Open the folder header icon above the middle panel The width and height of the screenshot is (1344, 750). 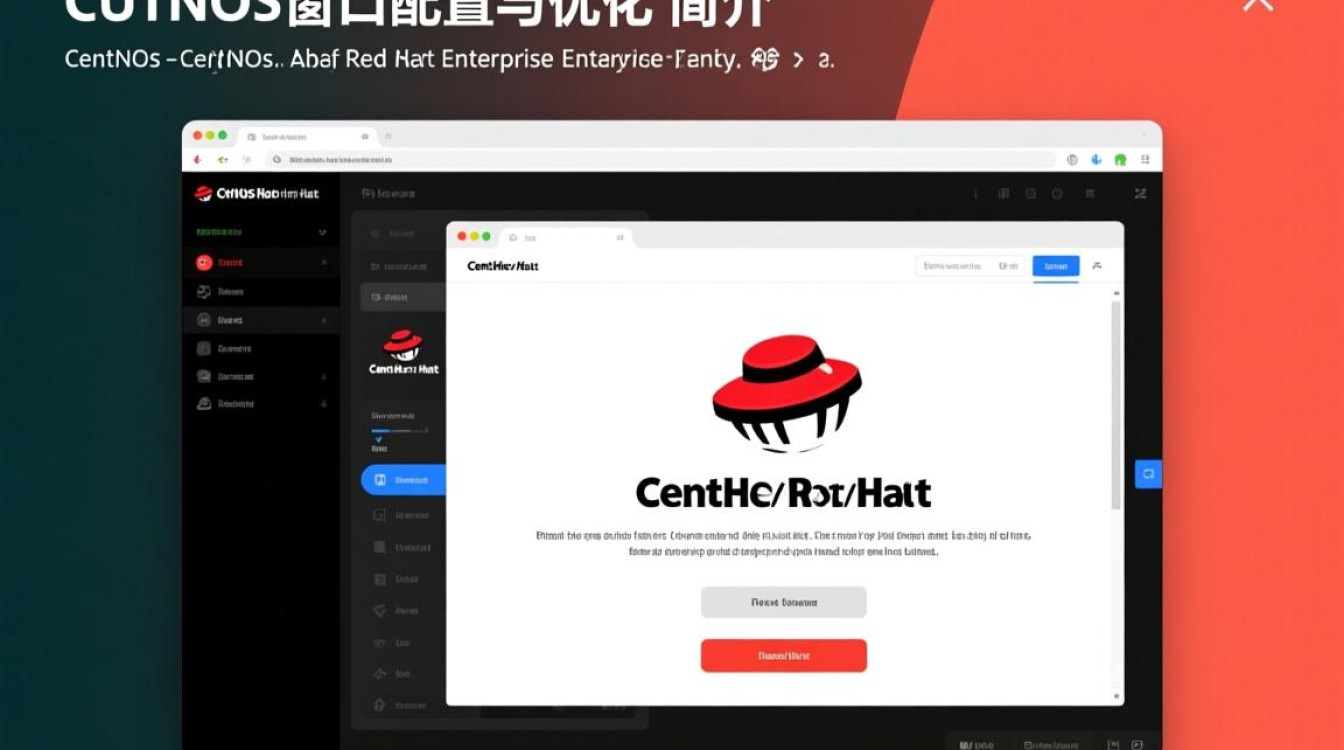(368, 193)
